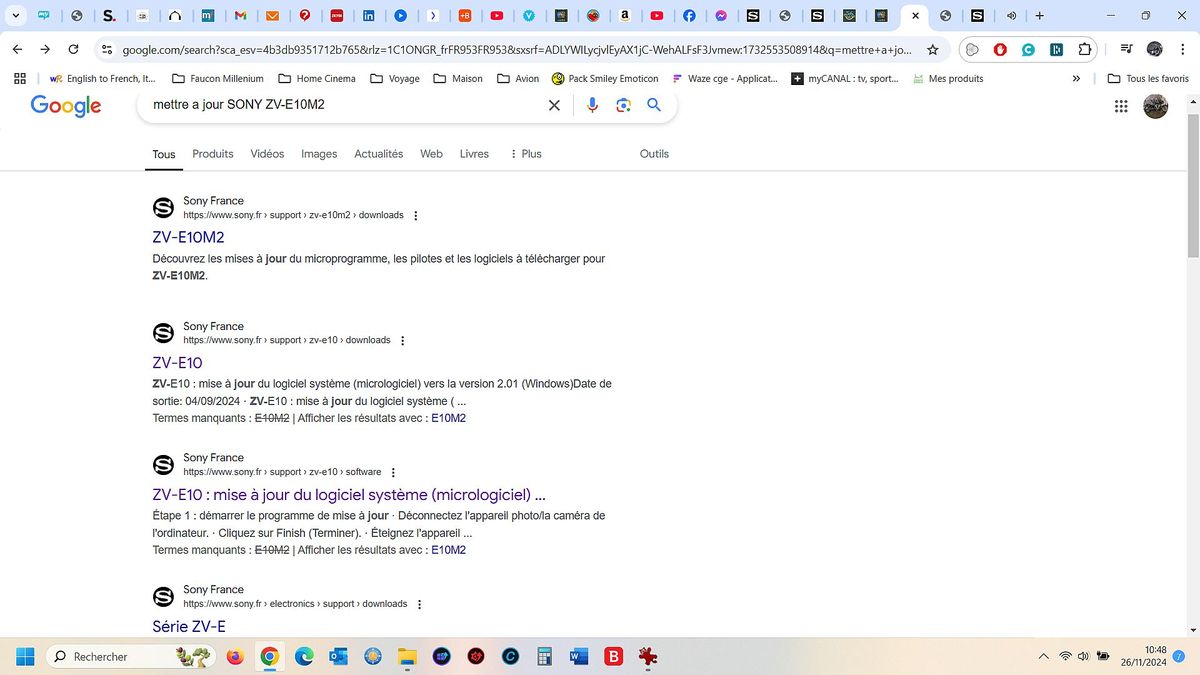Bookmark this page with the star icon
This screenshot has width=1200, height=675.
pos(931,49)
